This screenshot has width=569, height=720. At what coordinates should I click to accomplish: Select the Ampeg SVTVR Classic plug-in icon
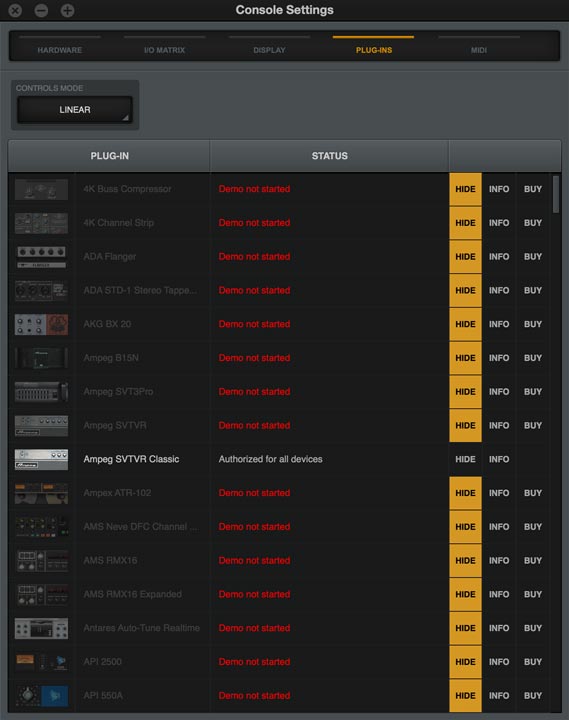click(x=41, y=459)
